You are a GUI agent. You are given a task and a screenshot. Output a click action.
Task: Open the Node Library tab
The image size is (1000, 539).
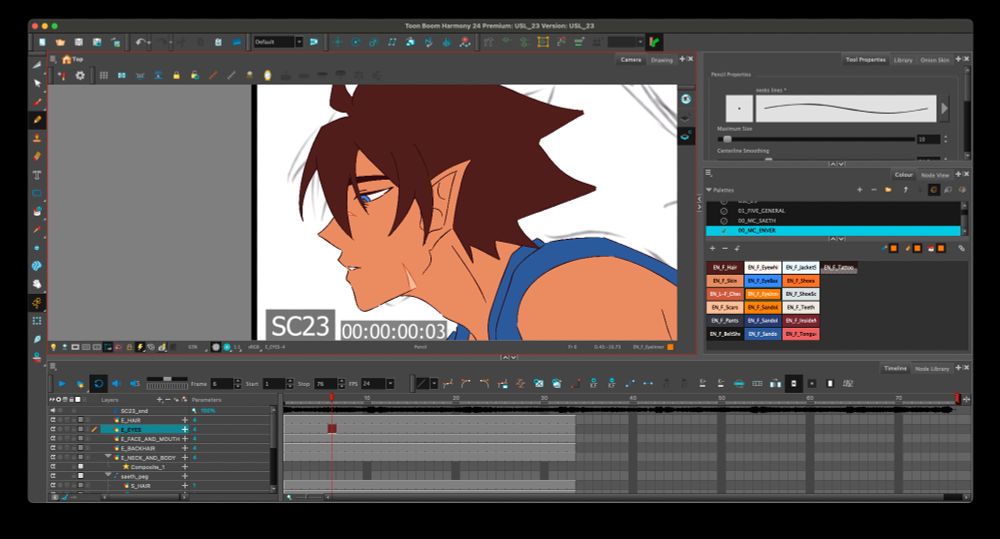[932, 369]
